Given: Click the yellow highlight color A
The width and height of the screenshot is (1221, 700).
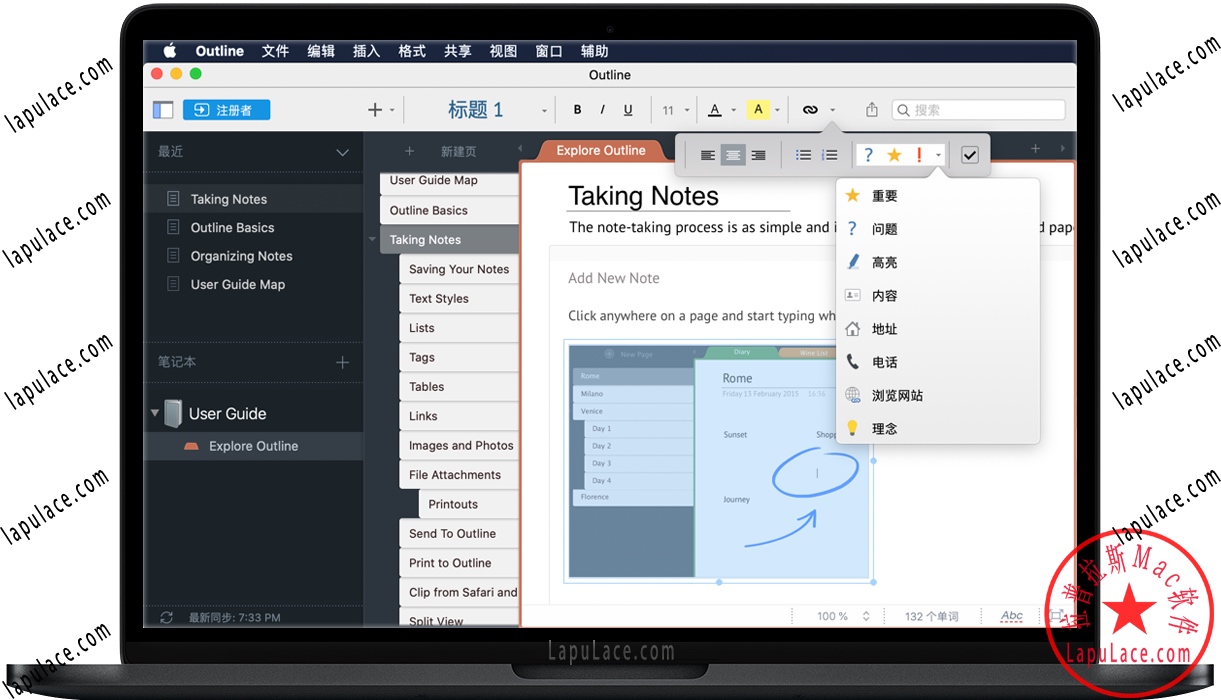Looking at the screenshot, I should tap(758, 110).
